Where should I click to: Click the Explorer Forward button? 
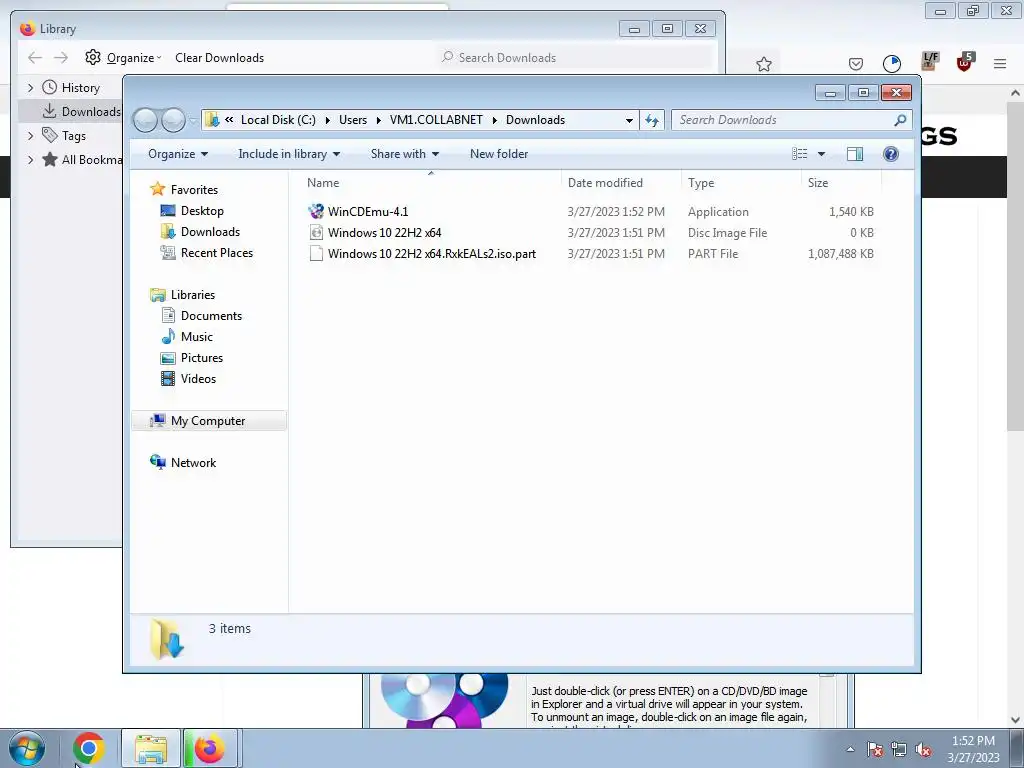(x=173, y=120)
